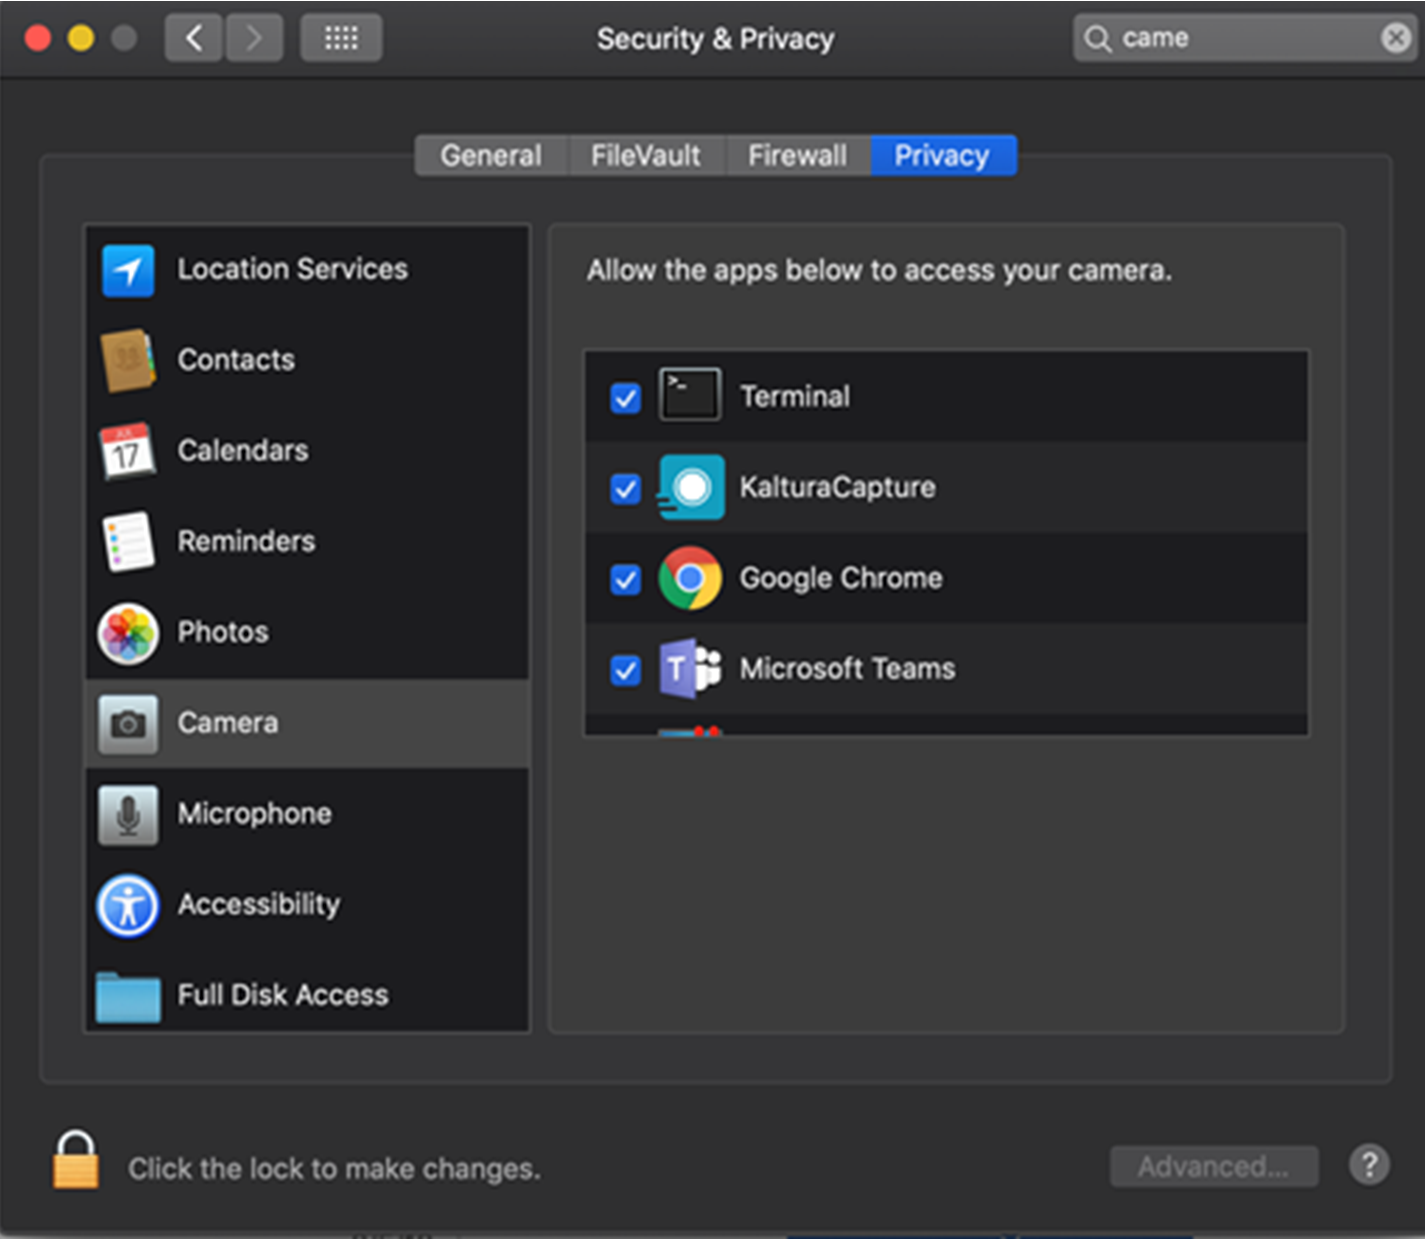Choose the Full Disk Access folder icon
This screenshot has height=1241, width=1425.
[x=128, y=997]
